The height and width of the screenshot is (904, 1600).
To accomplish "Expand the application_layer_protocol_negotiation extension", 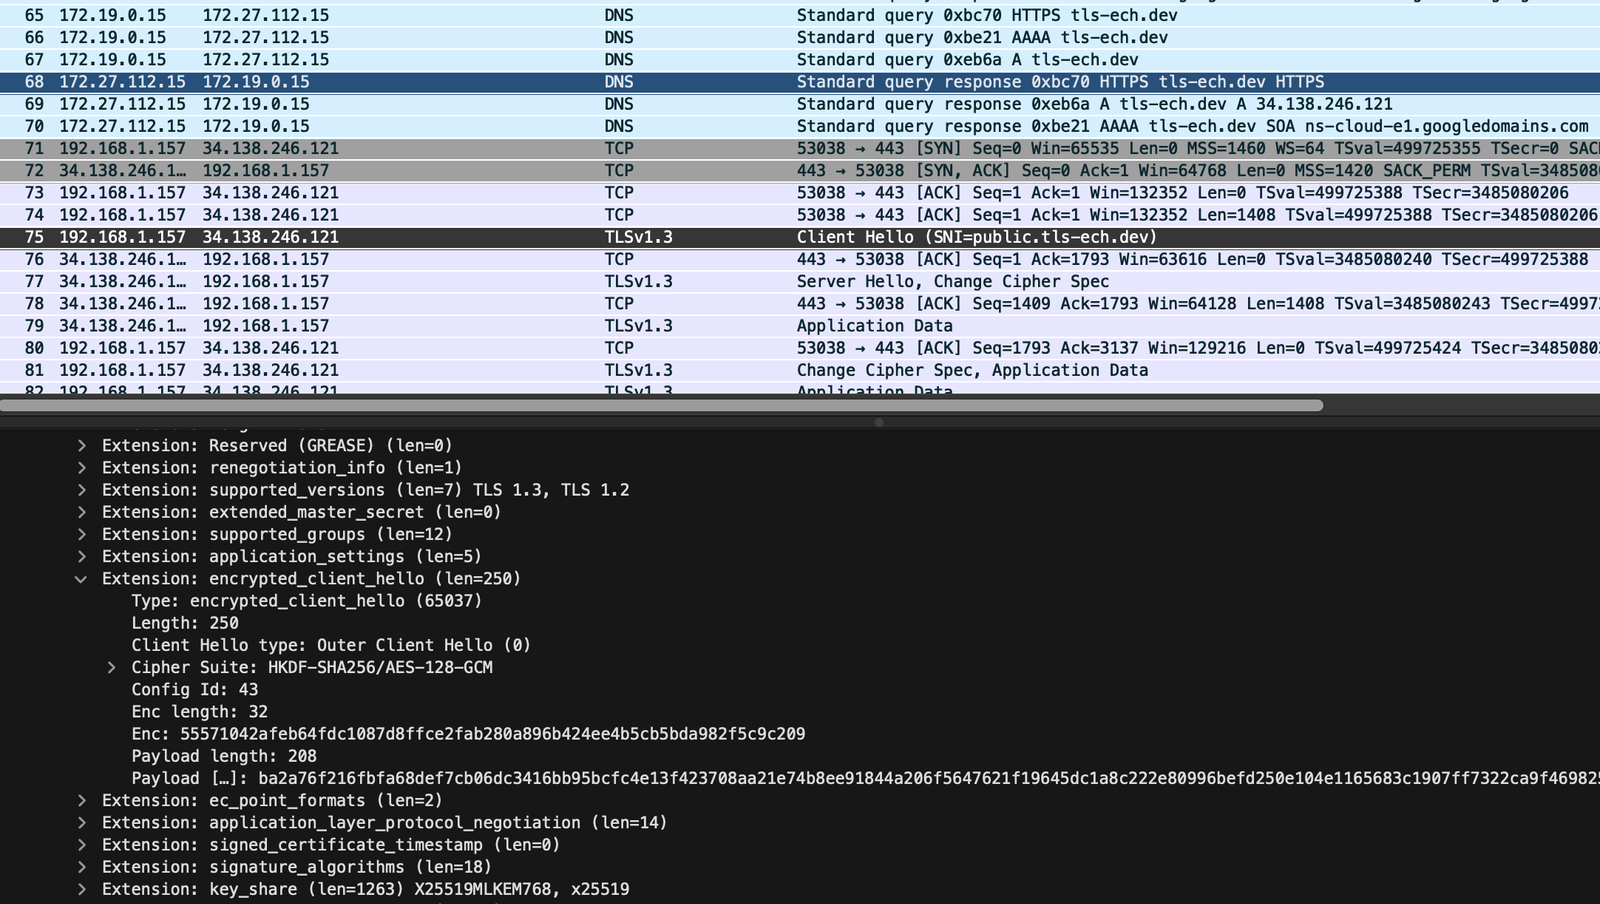I will [81, 822].
